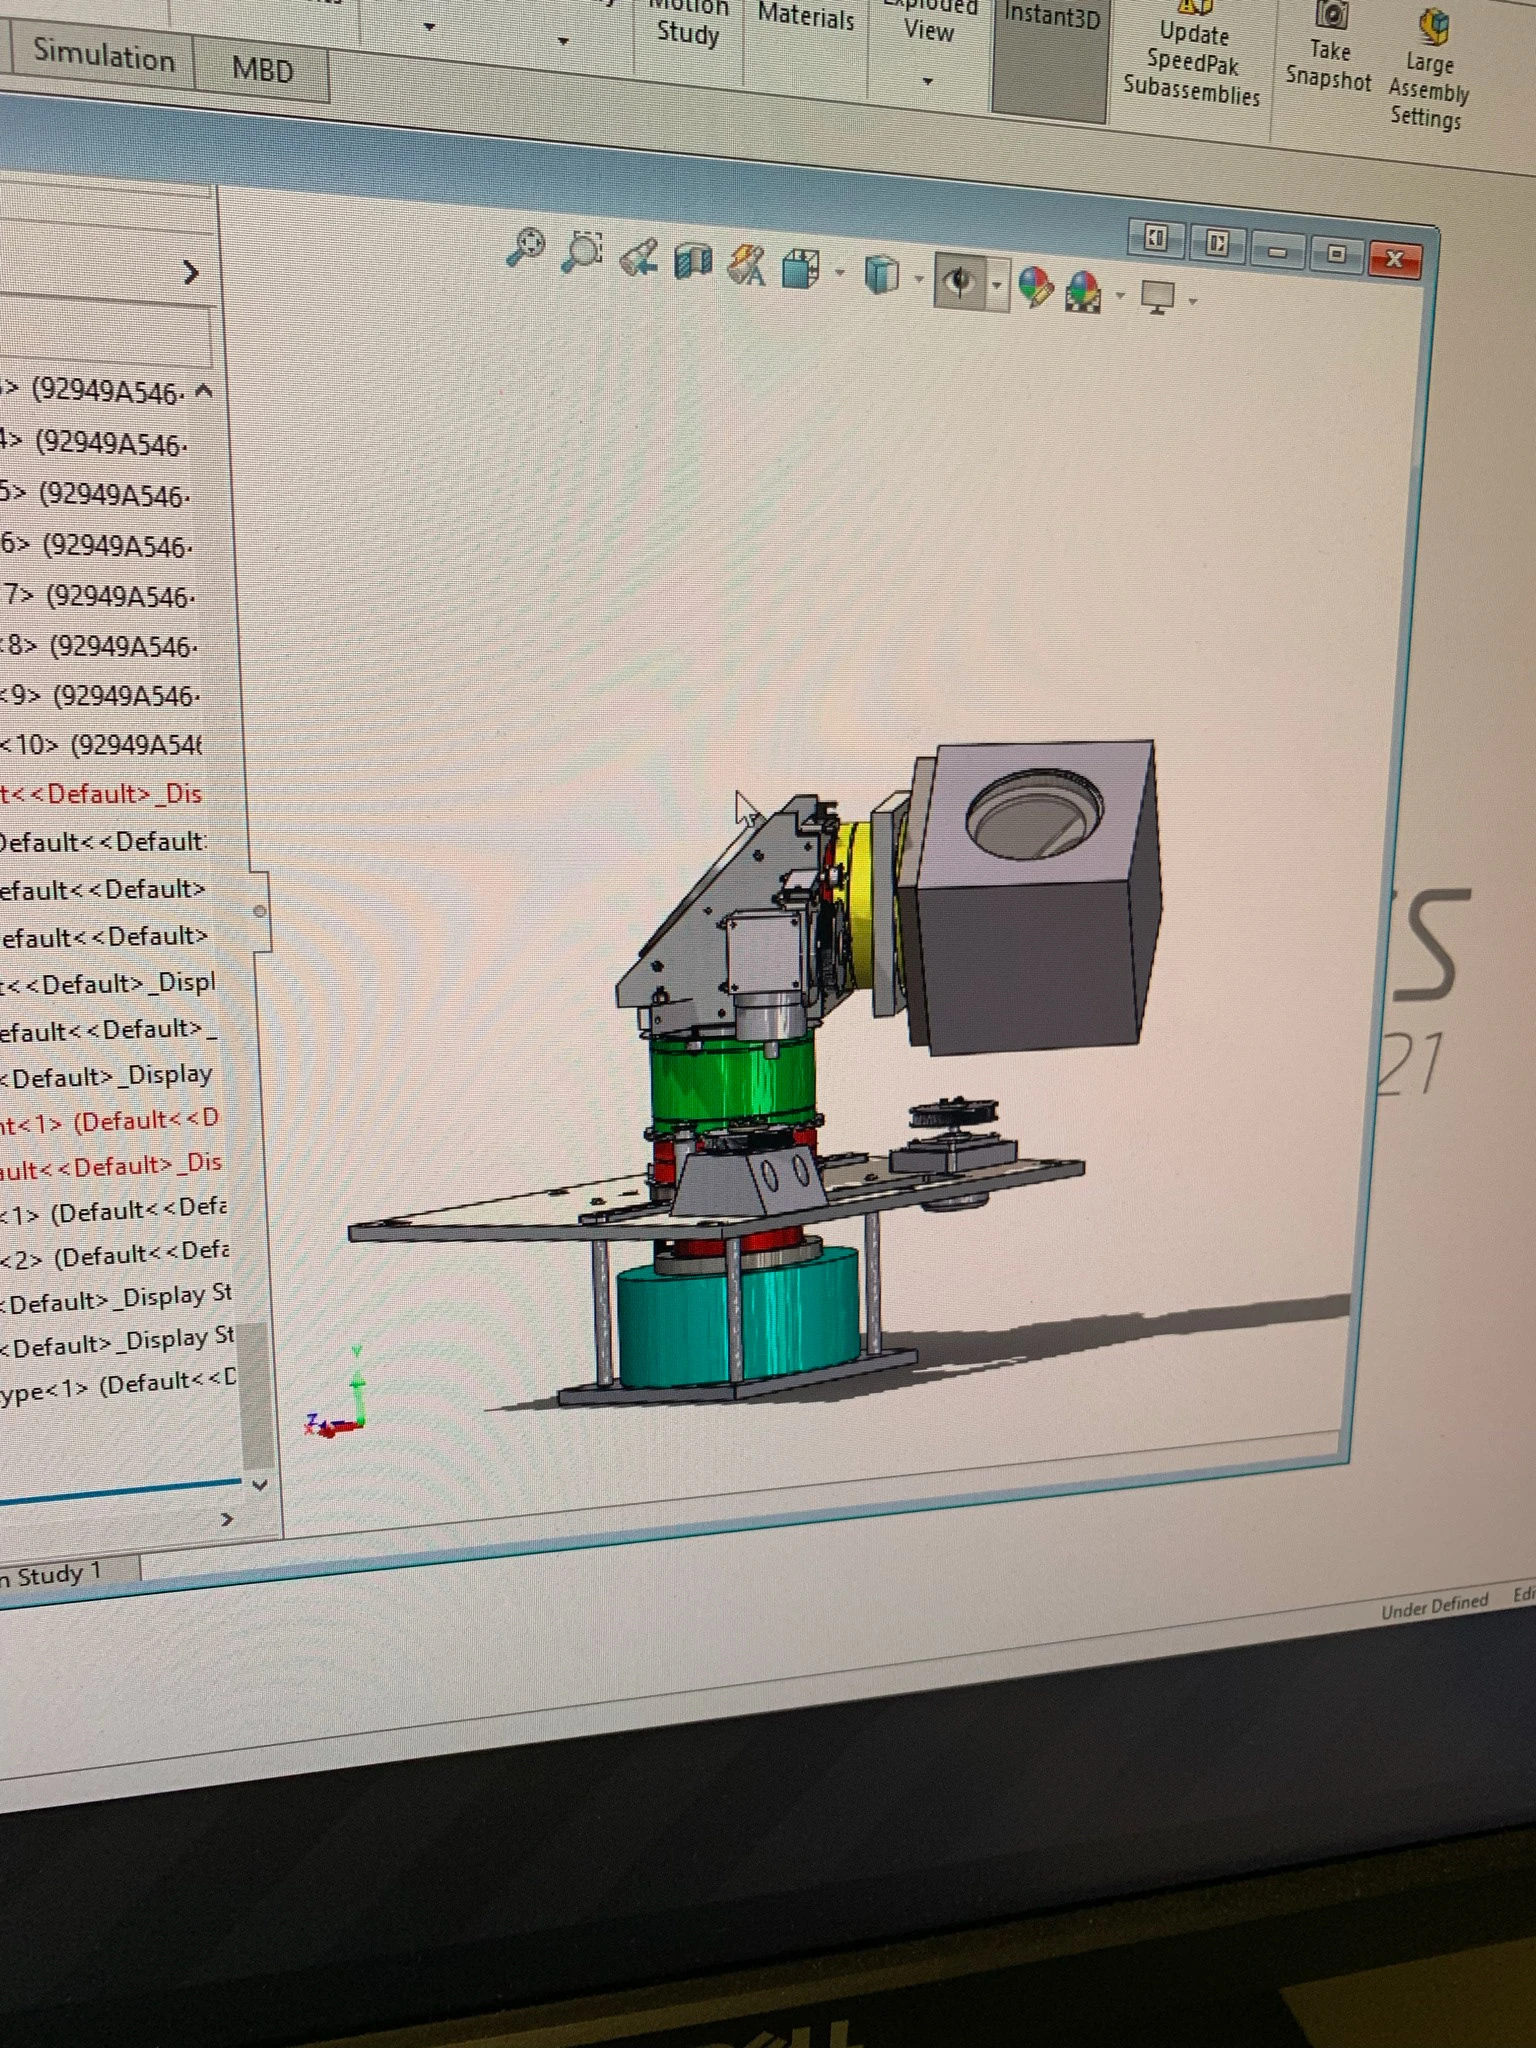Click the Motion Study ribbon button
The image size is (1536, 2048).
687,22
